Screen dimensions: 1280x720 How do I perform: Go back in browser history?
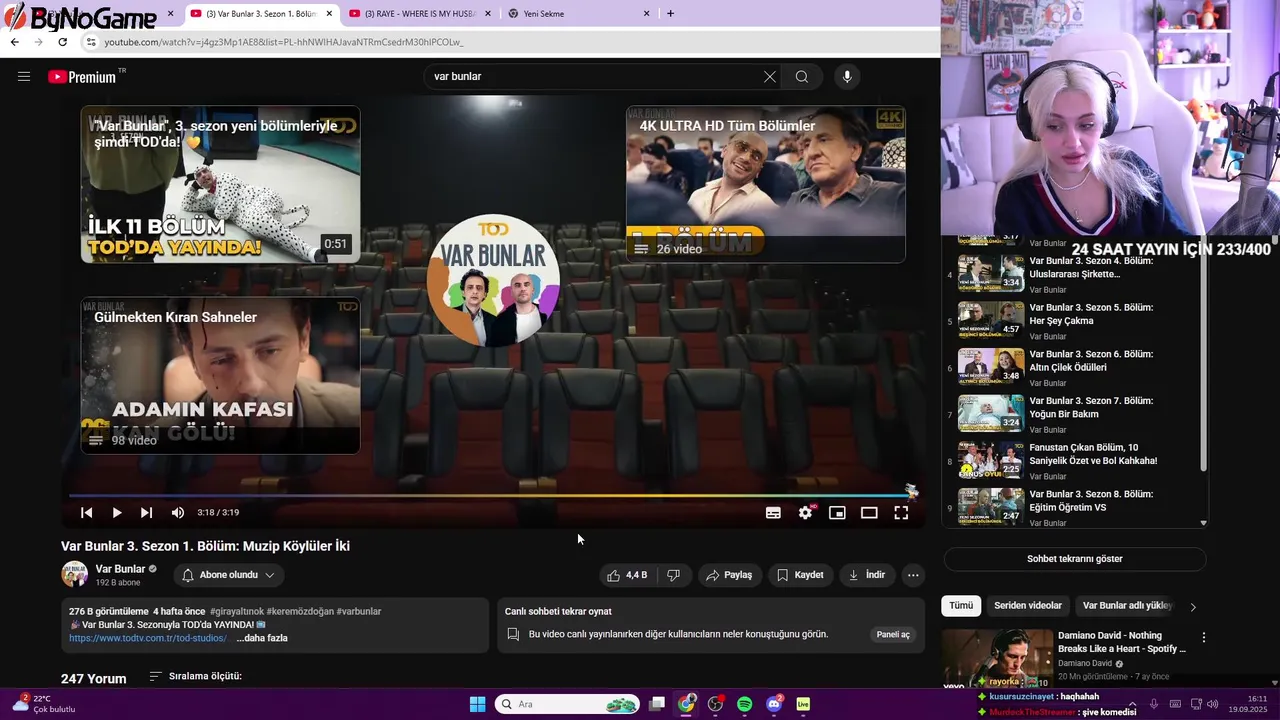14,42
